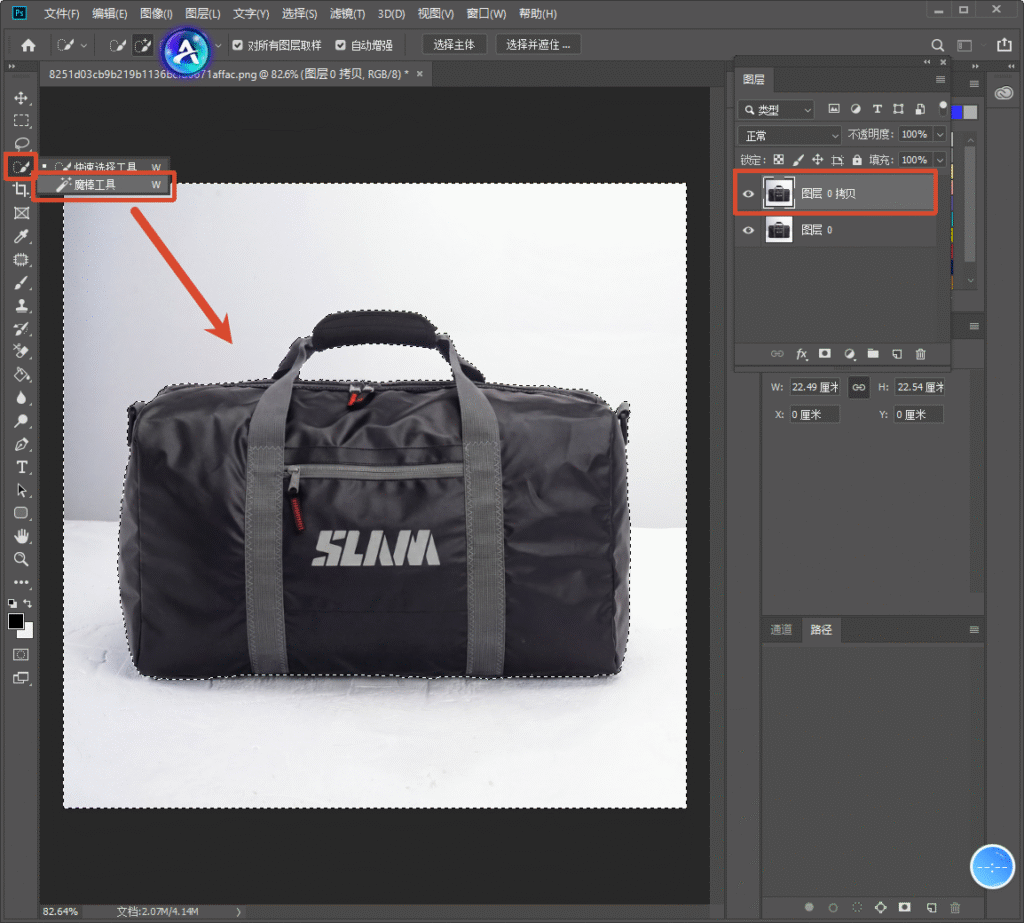Screen dimensions: 1024x923
Task: Click the background white color swatch
Action: [x=27, y=632]
